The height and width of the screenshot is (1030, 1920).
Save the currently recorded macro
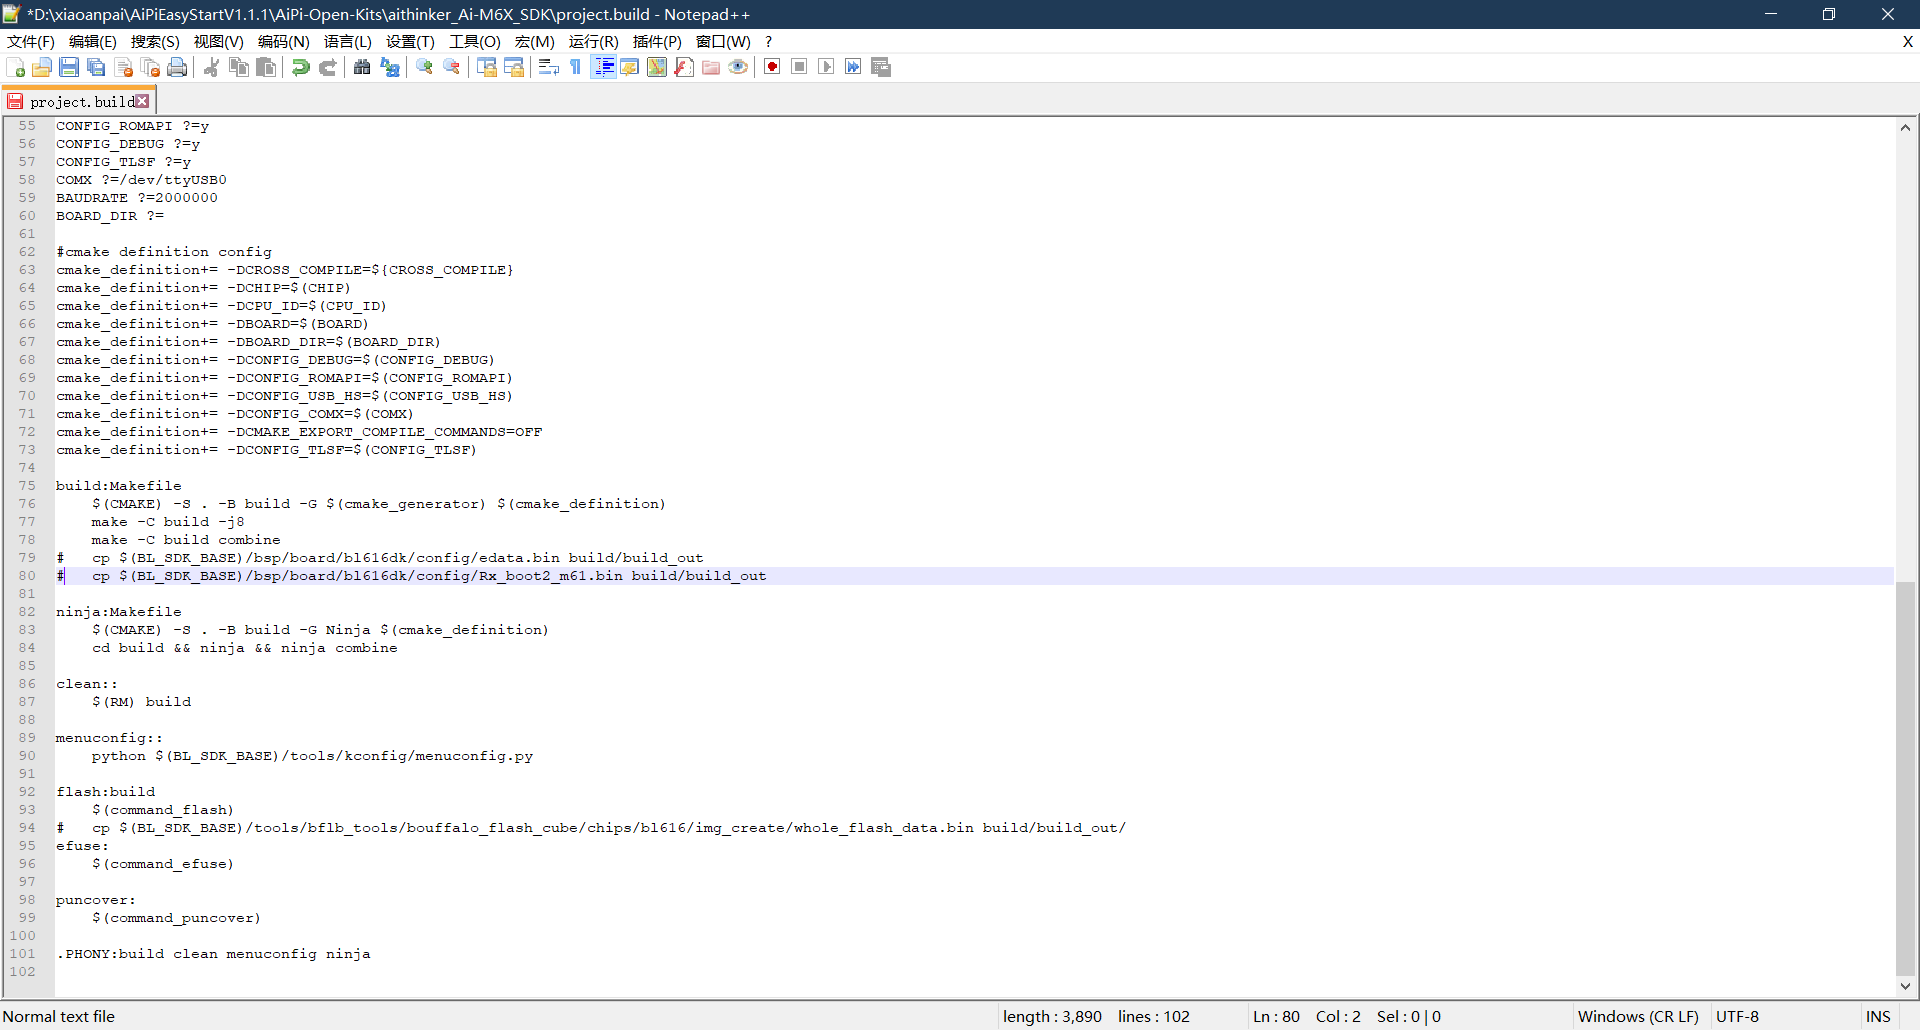[x=881, y=67]
